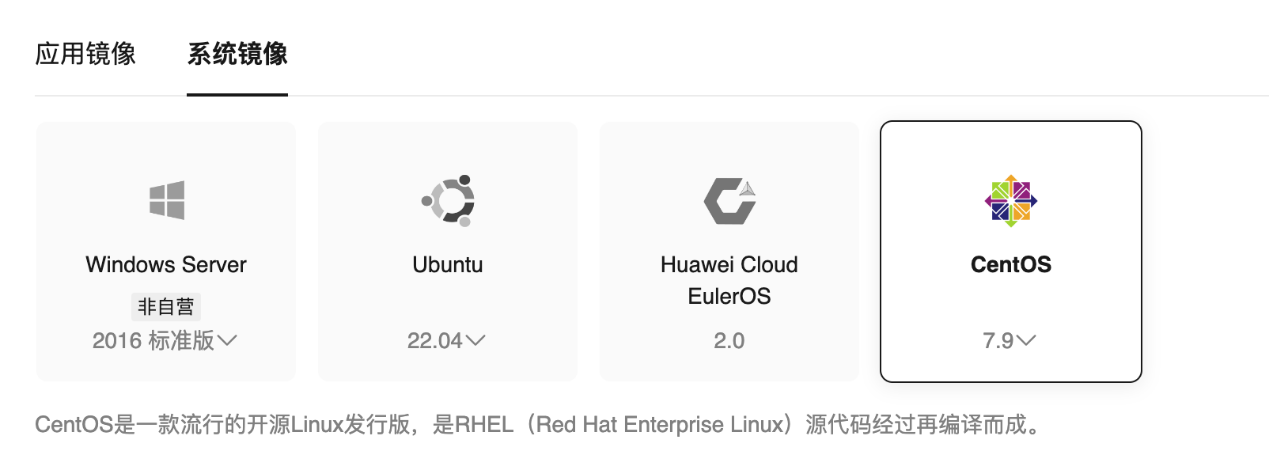Switch to the 应用镜像 tab
The width and height of the screenshot is (1269, 470).
[85, 54]
